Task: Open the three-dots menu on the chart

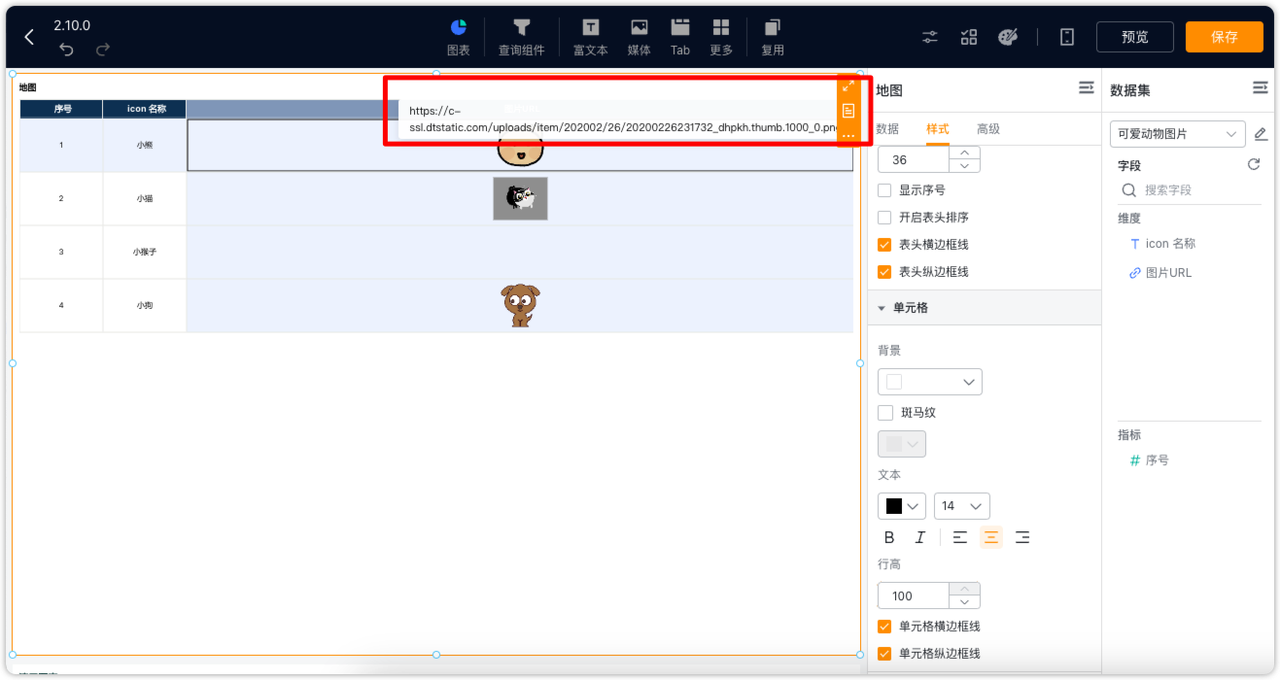Action: 848,135
